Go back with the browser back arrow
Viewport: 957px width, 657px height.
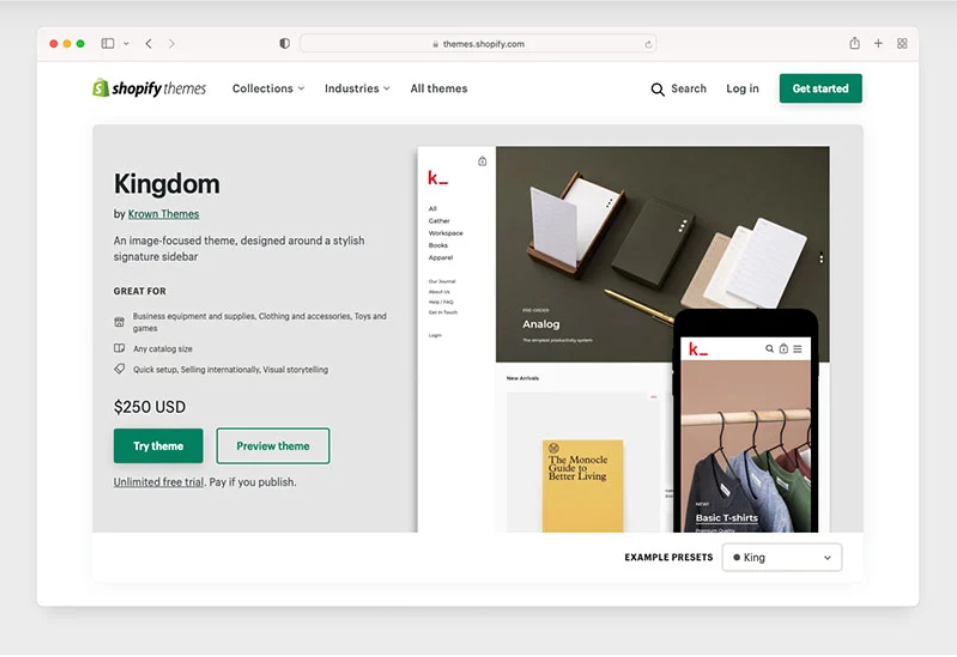148,43
